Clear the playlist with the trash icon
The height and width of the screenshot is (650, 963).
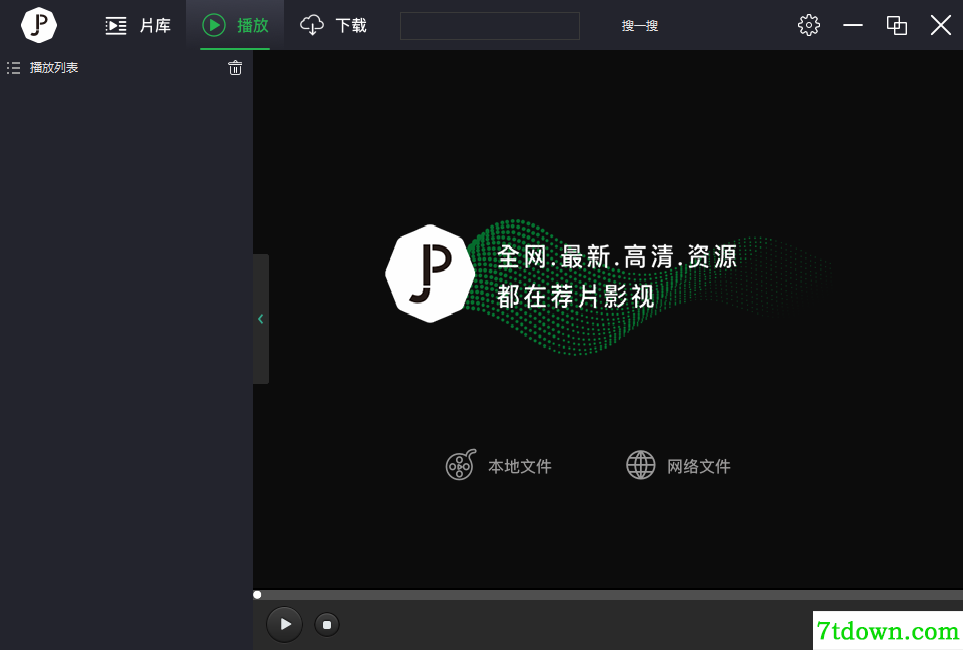click(235, 68)
